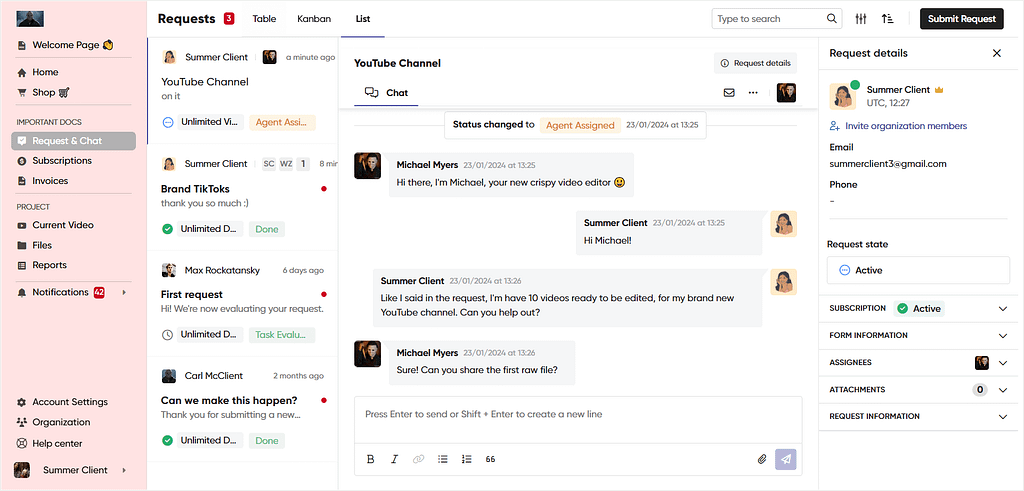The width and height of the screenshot is (1024, 491).
Task: Close the Request details panel
Action: (x=997, y=54)
